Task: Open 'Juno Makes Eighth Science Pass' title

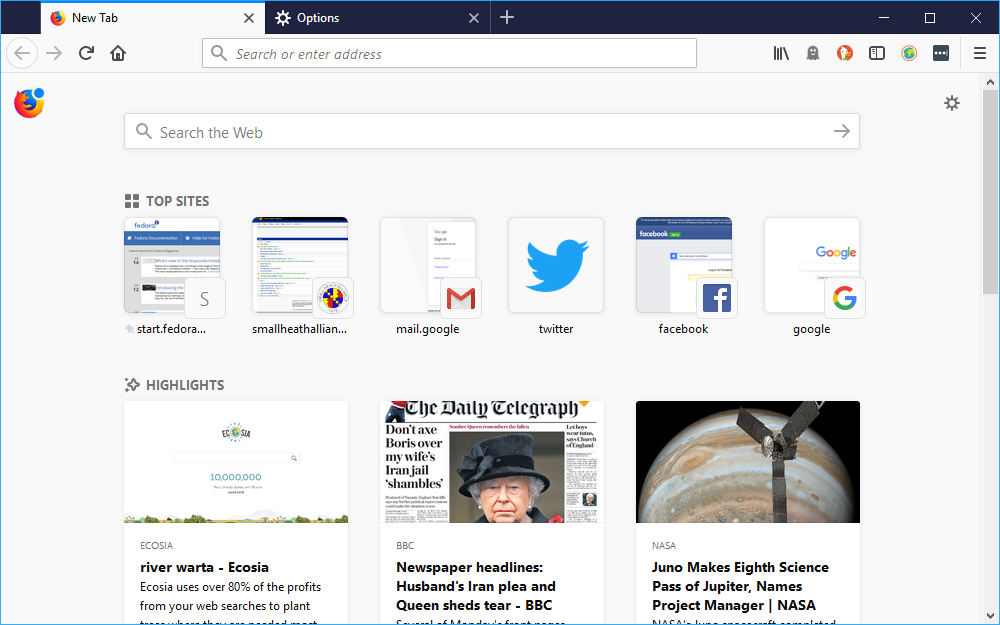Action: click(x=740, y=586)
